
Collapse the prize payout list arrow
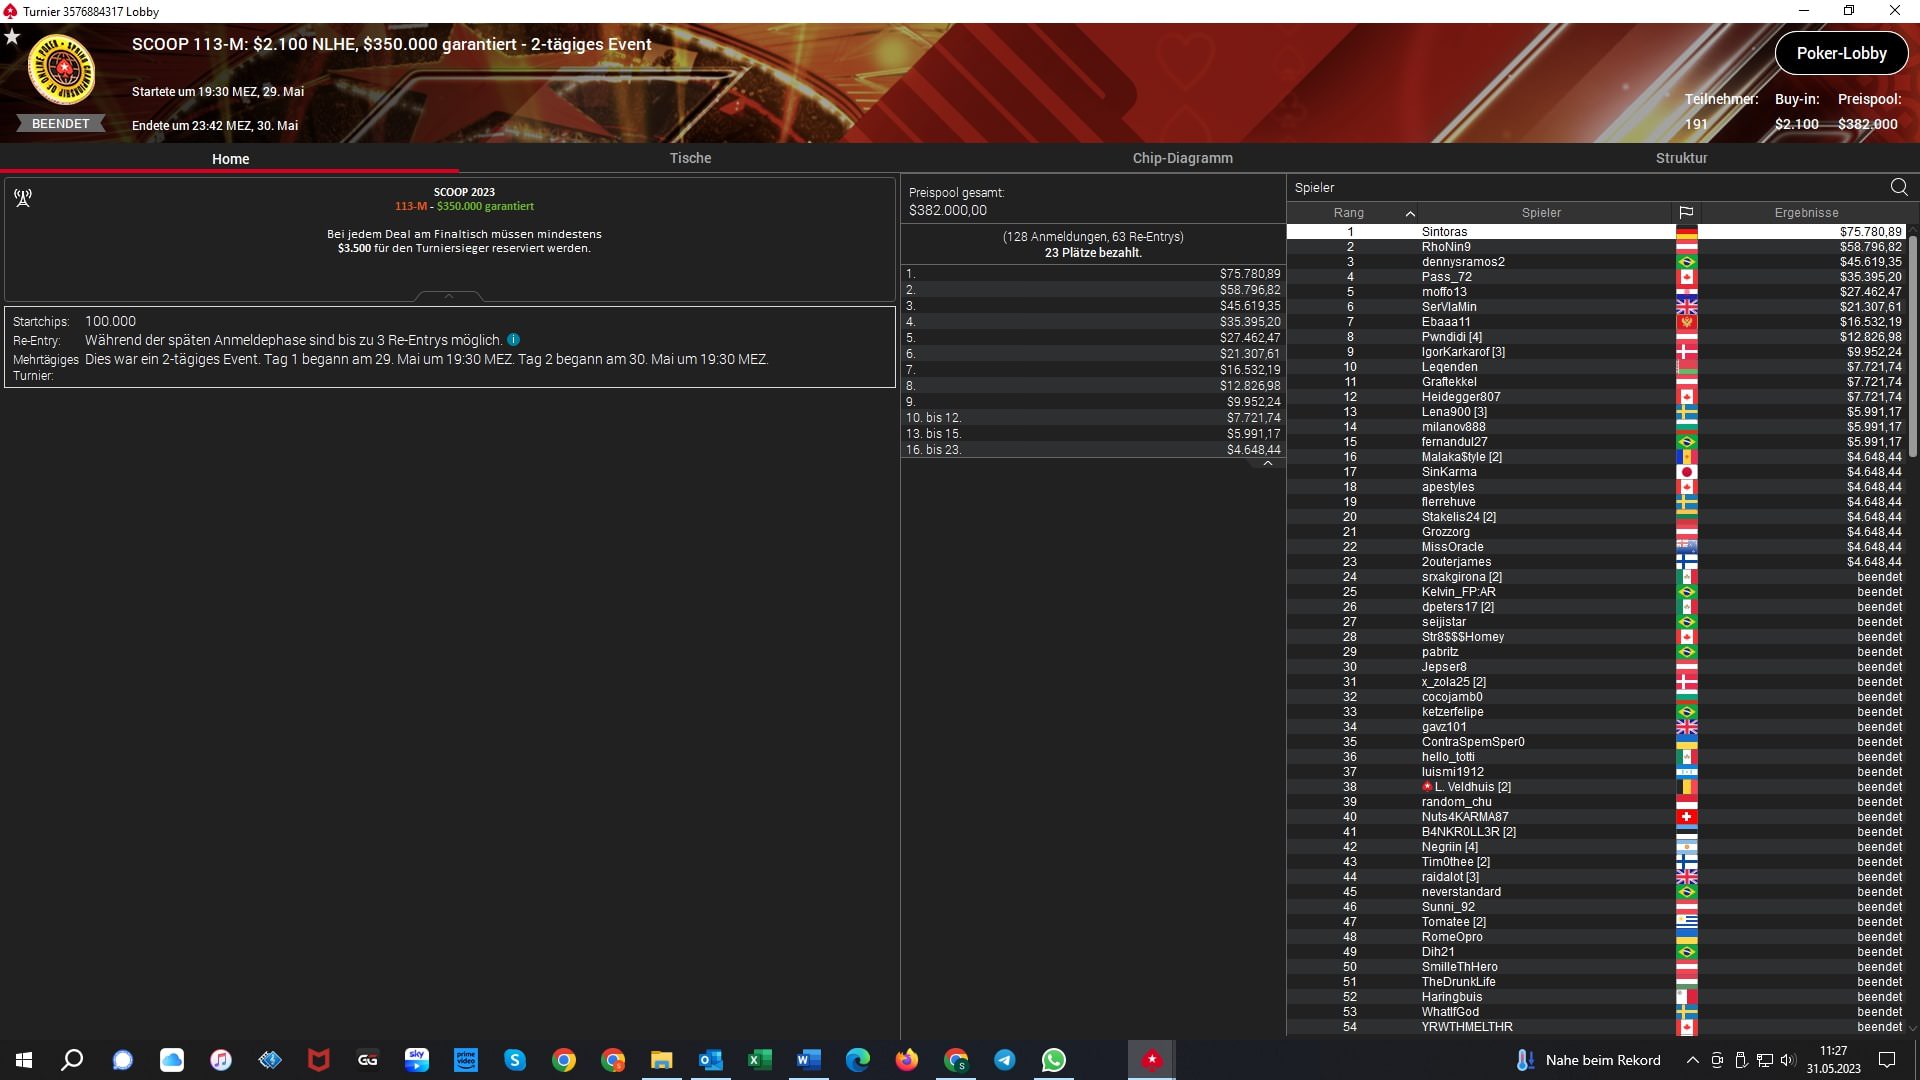(1267, 463)
